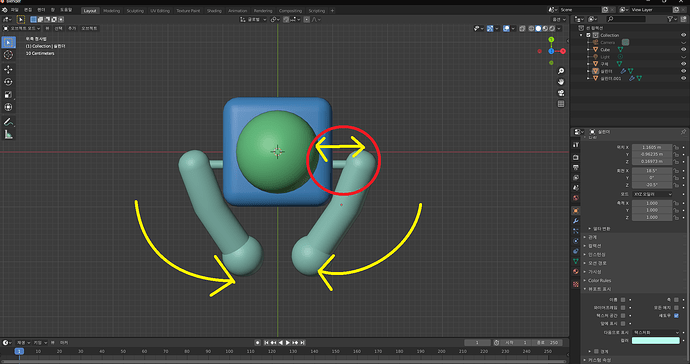The height and width of the screenshot is (364, 690).
Task: Switch to the Modeling workspace tab
Action: (x=111, y=11)
